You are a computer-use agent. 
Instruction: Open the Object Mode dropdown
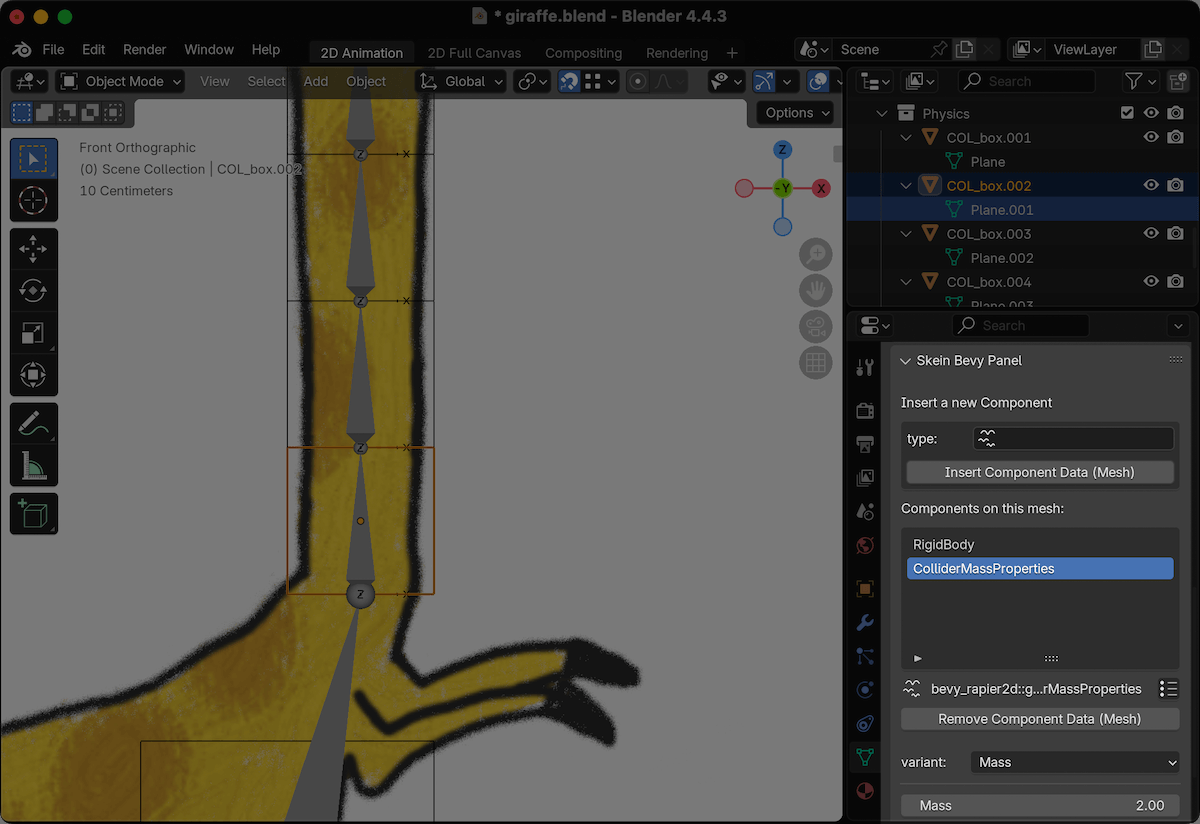pyautogui.click(x=118, y=81)
